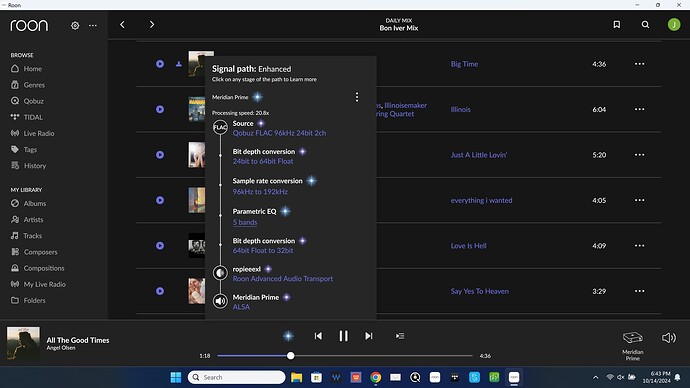690x388 pixels.
Task: Click the Windows taskbar Search box
Action: click(237, 377)
